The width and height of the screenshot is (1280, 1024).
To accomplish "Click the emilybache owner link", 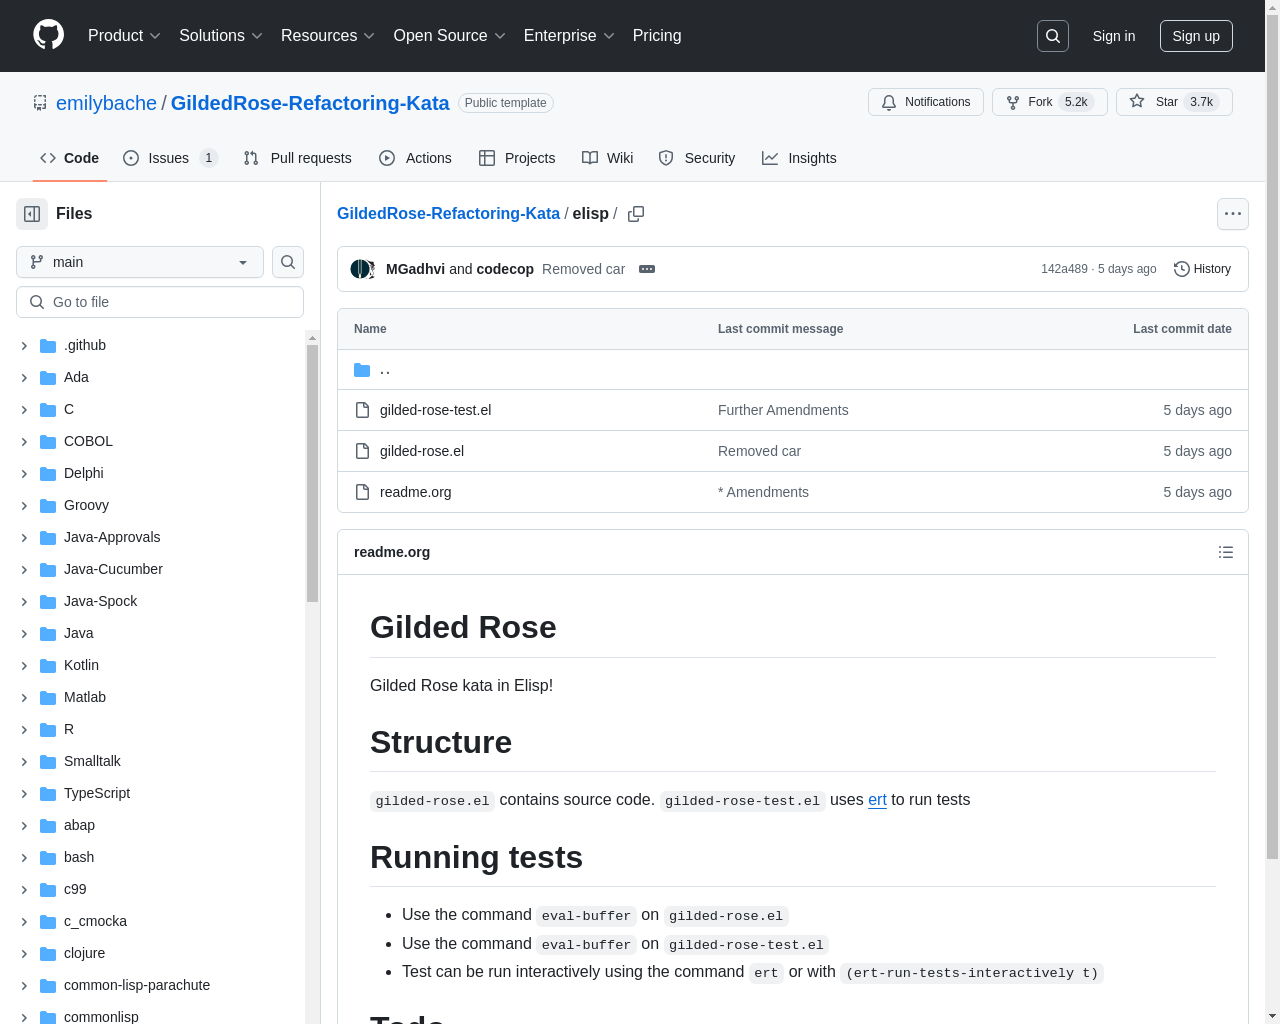I will pyautogui.click(x=106, y=103).
